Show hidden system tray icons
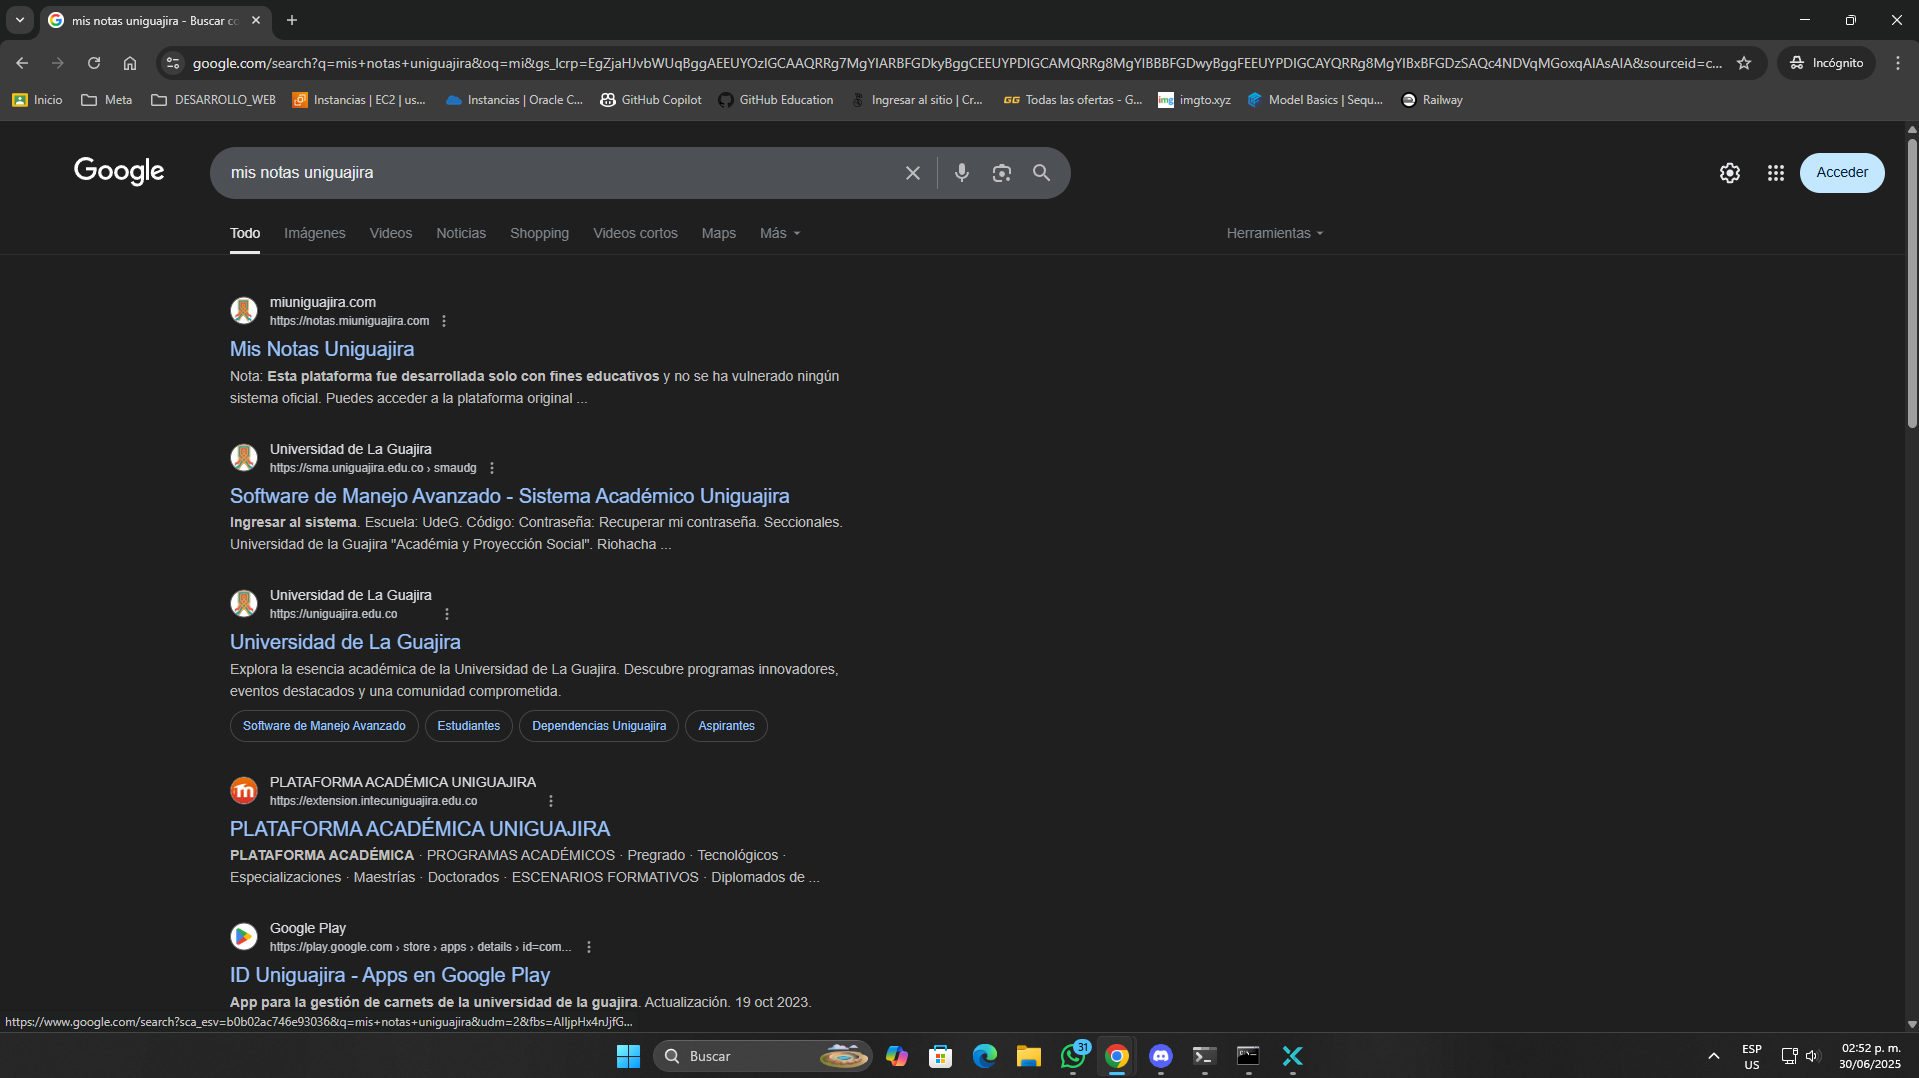The width and height of the screenshot is (1919, 1078). click(x=1713, y=1056)
